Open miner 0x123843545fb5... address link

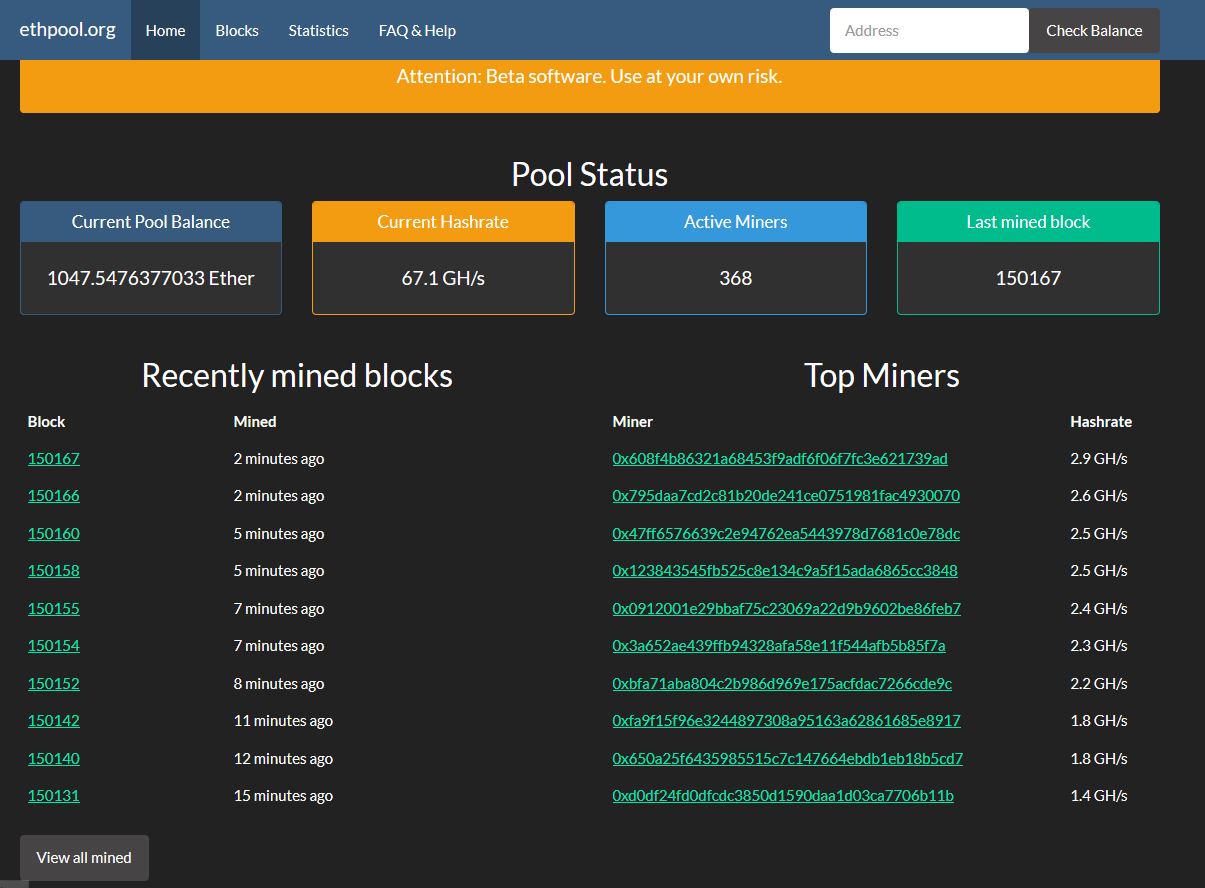coord(785,571)
